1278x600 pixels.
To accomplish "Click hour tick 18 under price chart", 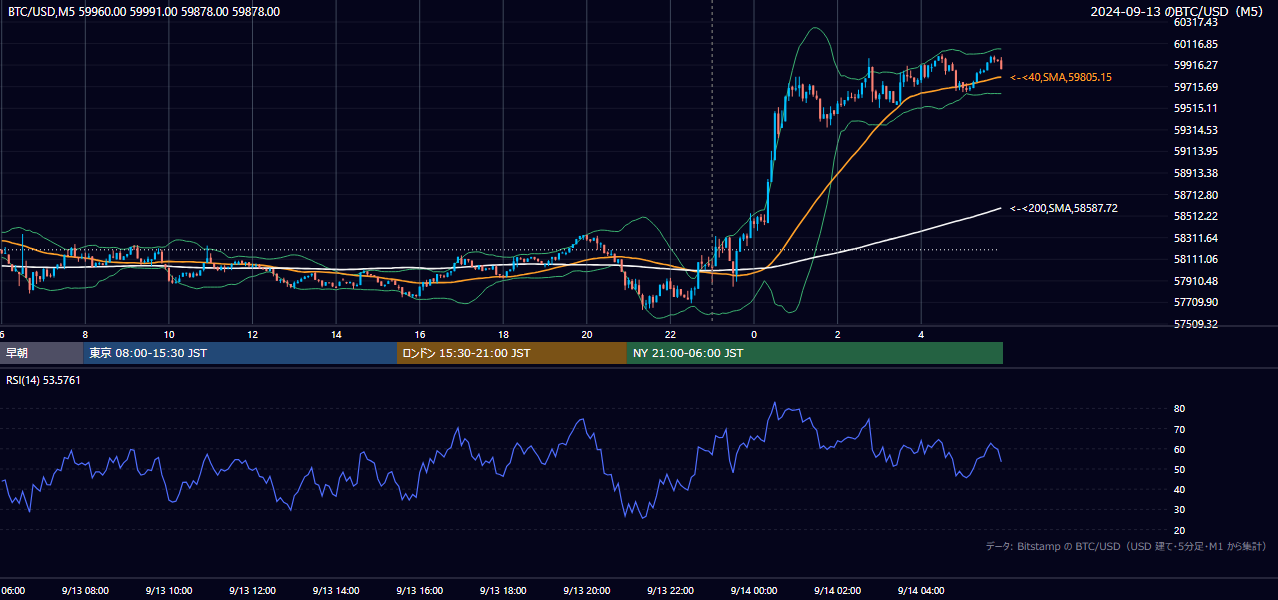I will (x=503, y=335).
